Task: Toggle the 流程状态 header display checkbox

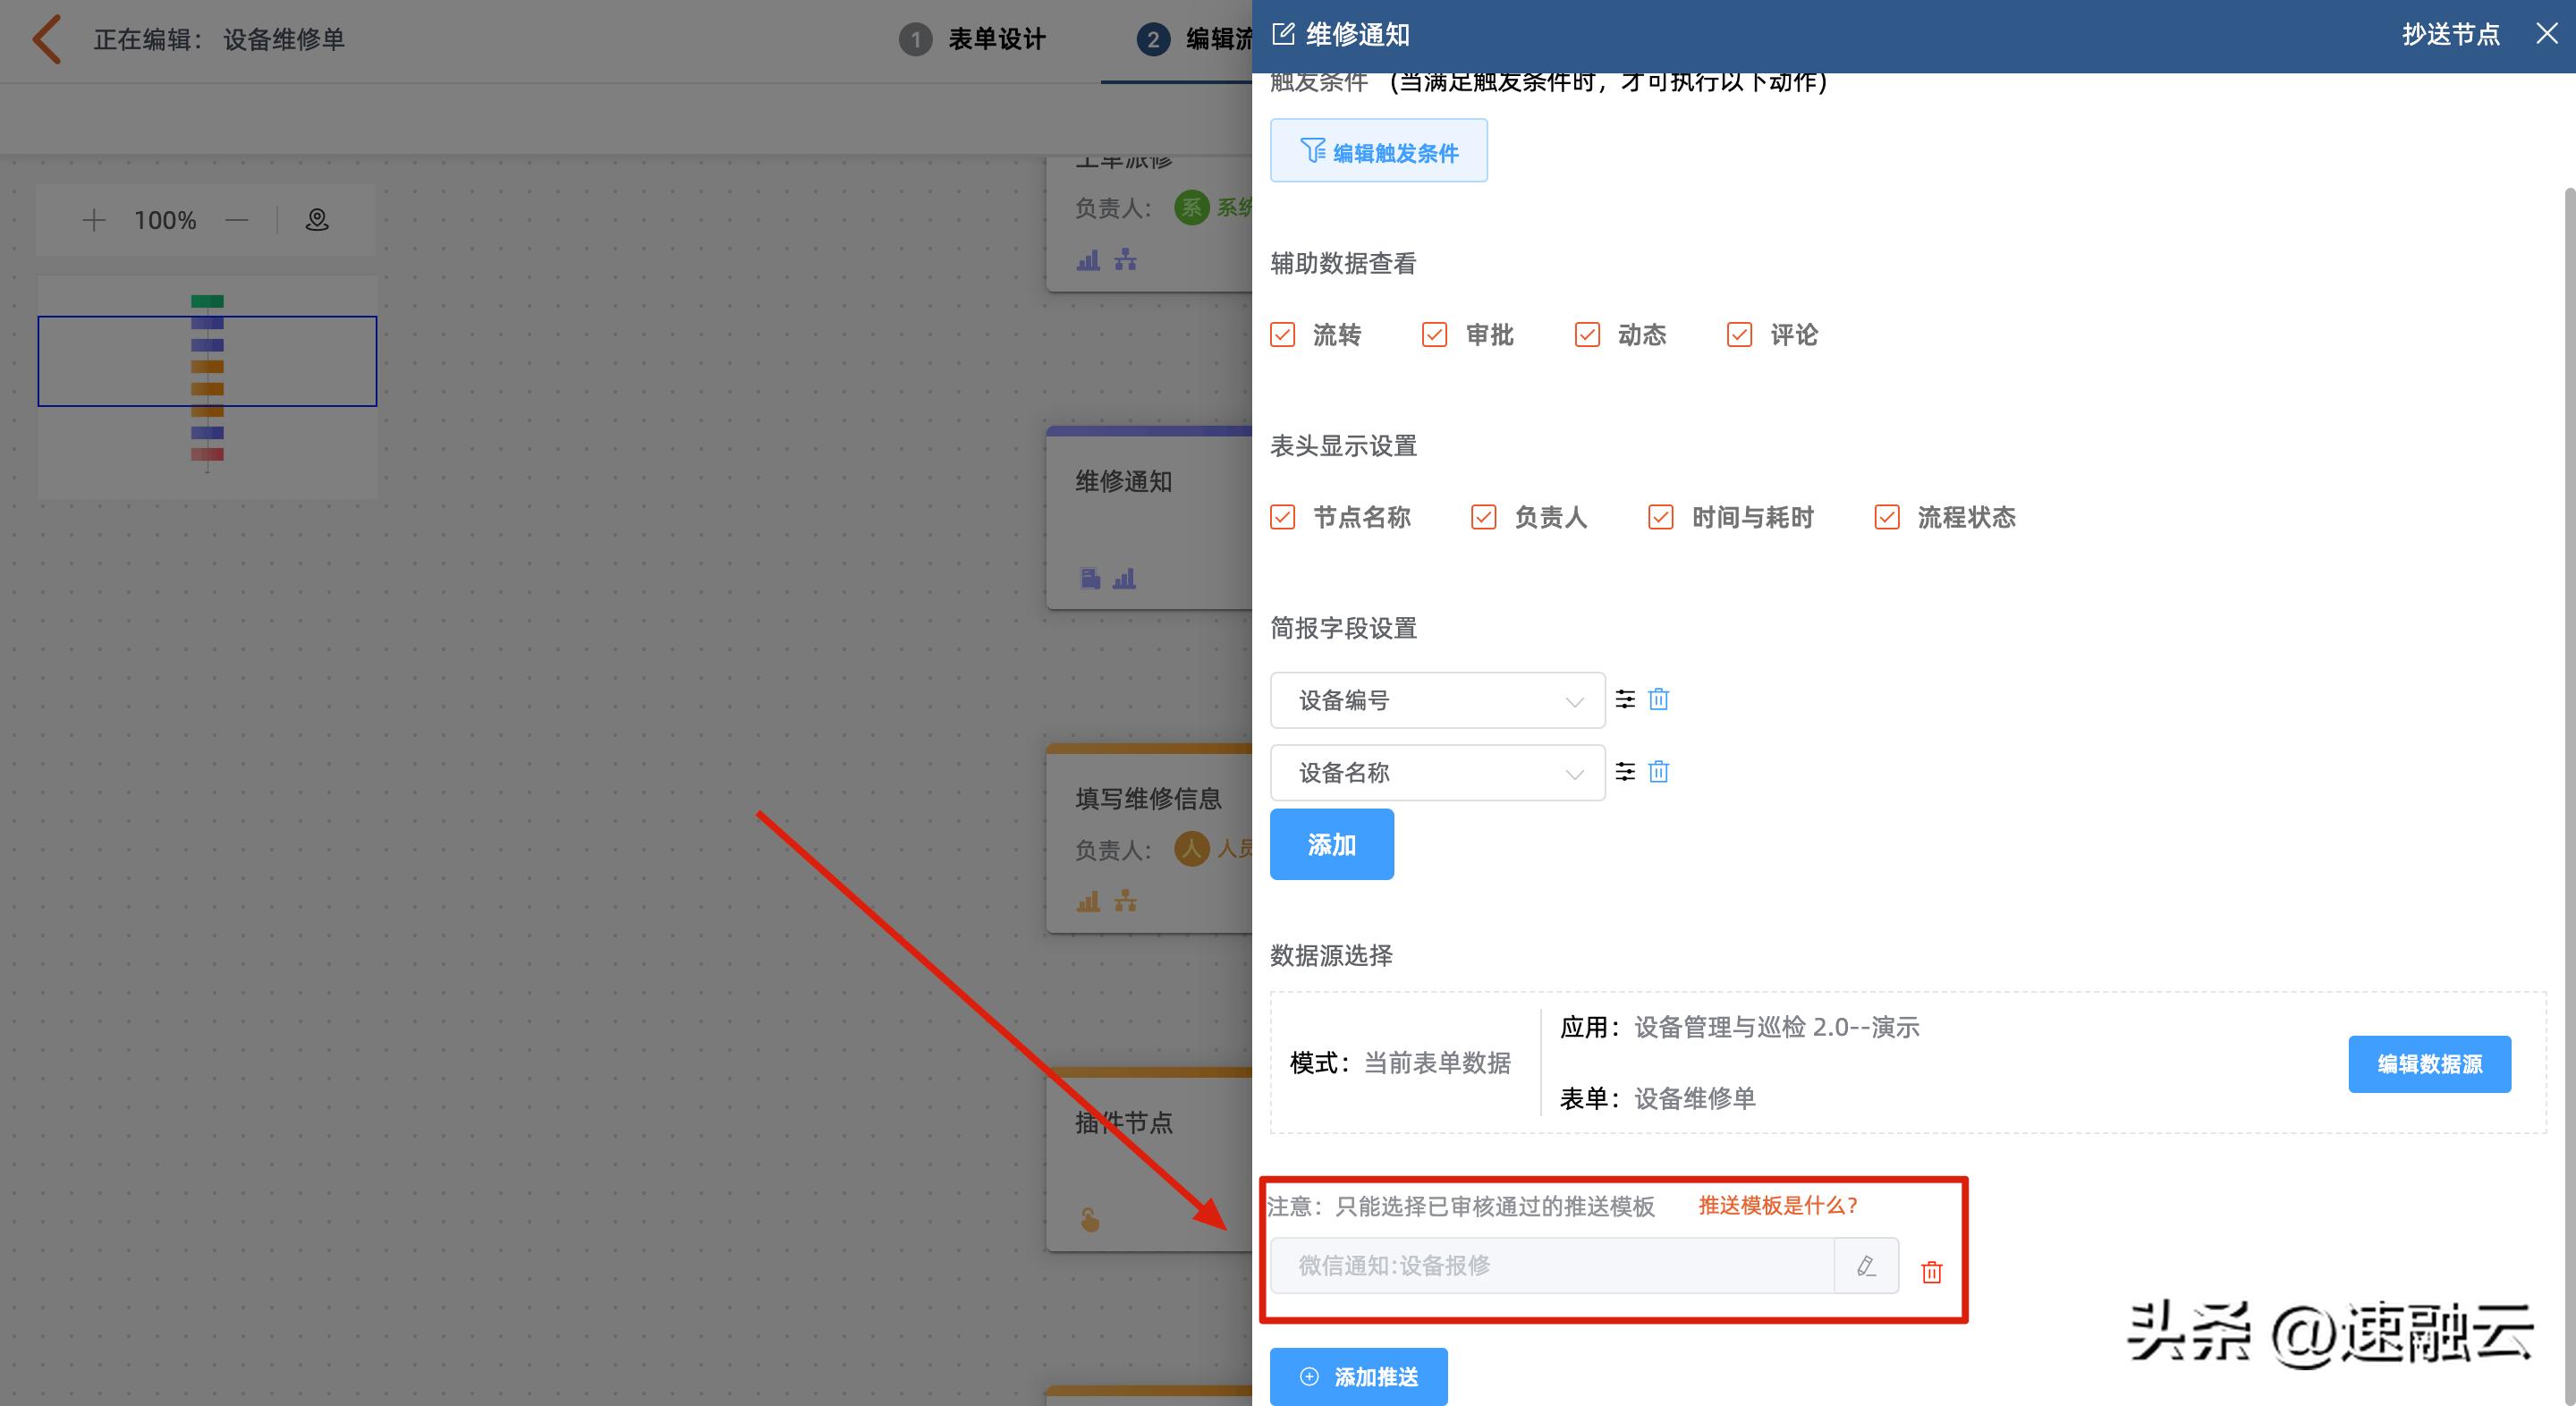Action: click(x=1886, y=517)
